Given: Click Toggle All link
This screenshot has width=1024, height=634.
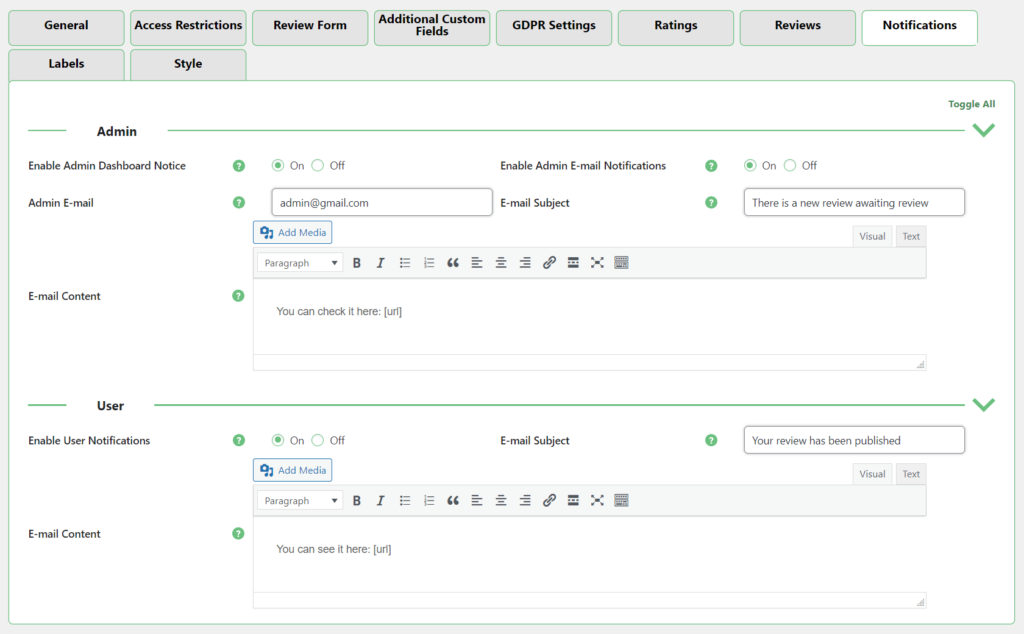Looking at the screenshot, I should 971,104.
